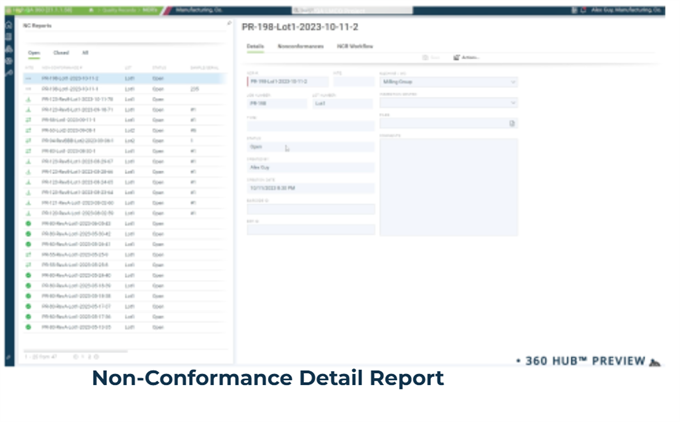Click the horizontal scrollbar under the reports list

pyautogui.click(x=76, y=351)
